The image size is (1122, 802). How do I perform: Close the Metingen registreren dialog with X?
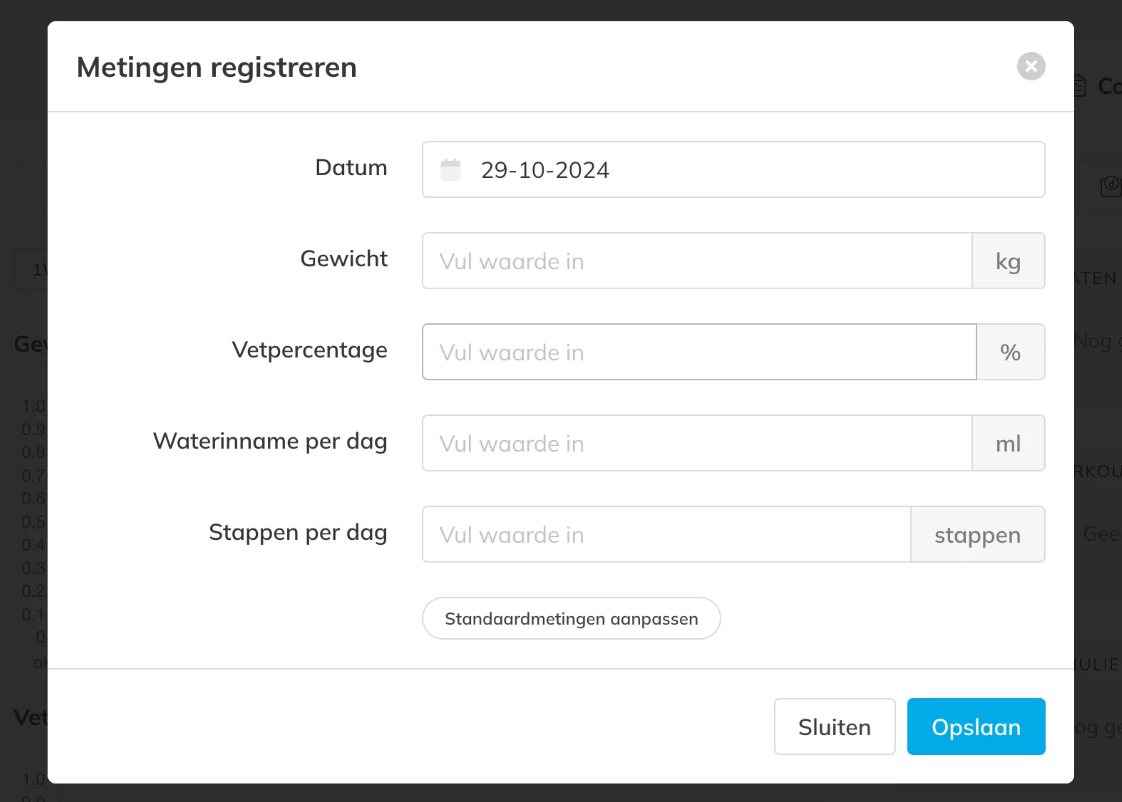(x=1031, y=66)
